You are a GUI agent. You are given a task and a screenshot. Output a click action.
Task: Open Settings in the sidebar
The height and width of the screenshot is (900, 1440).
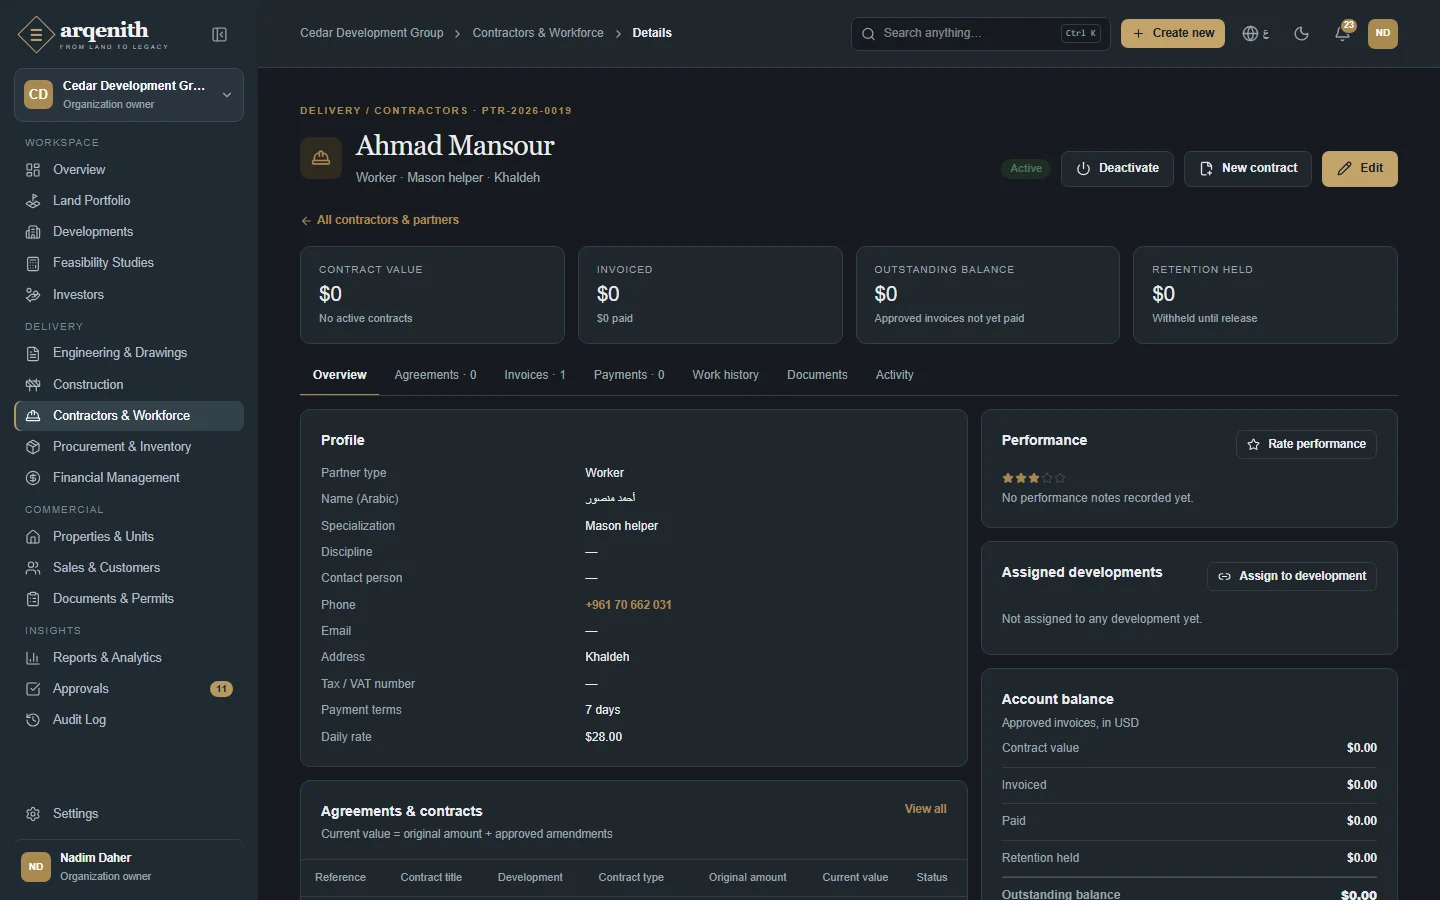[129, 814]
